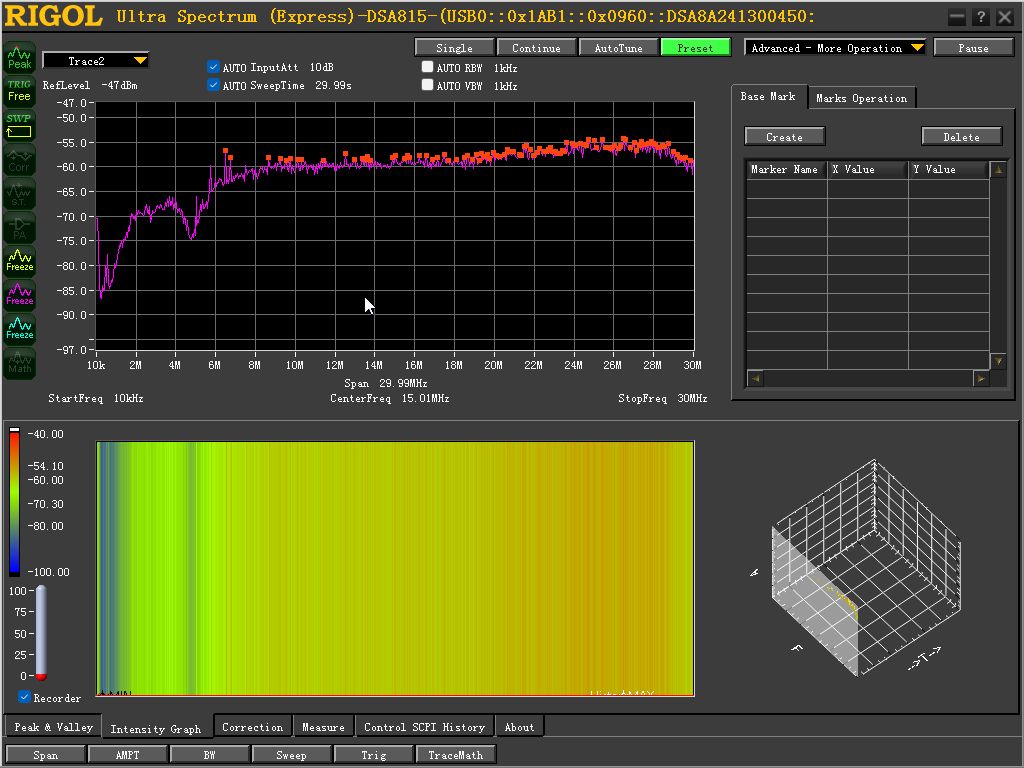Enable the AUTO RBW checkbox
The image size is (1024, 768).
point(427,67)
